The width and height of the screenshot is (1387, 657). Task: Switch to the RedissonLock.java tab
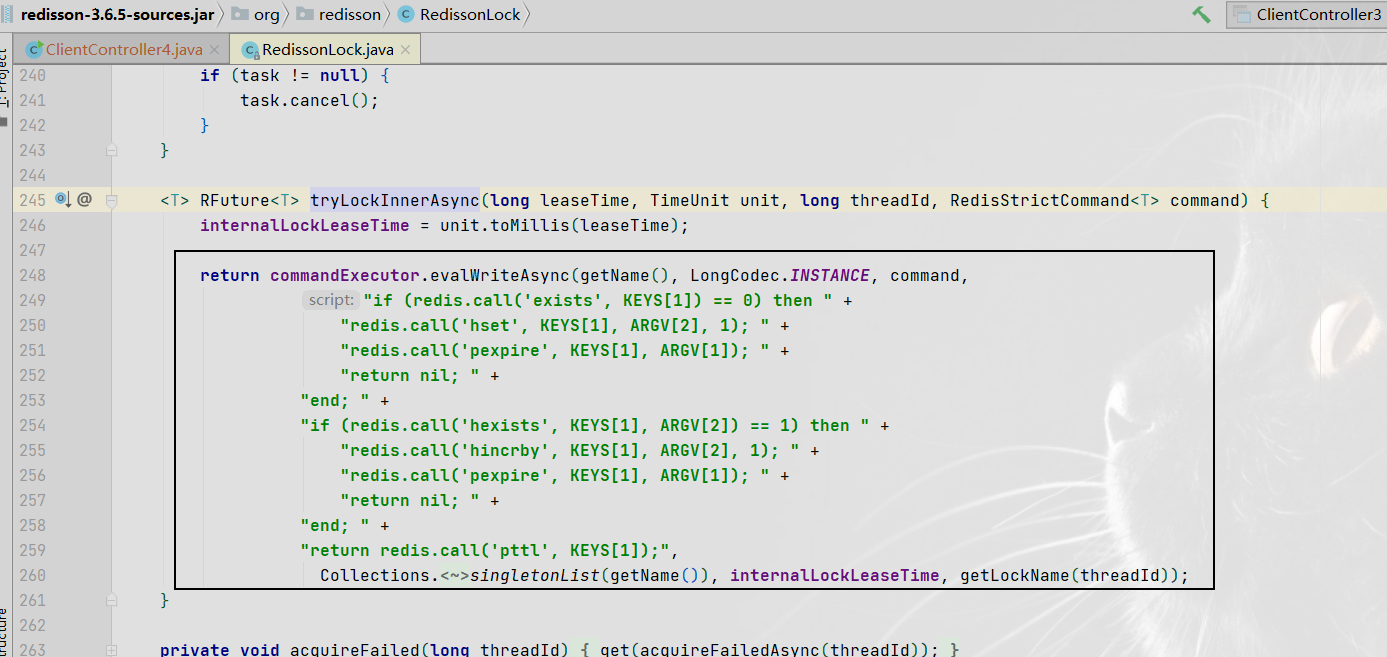[x=328, y=49]
